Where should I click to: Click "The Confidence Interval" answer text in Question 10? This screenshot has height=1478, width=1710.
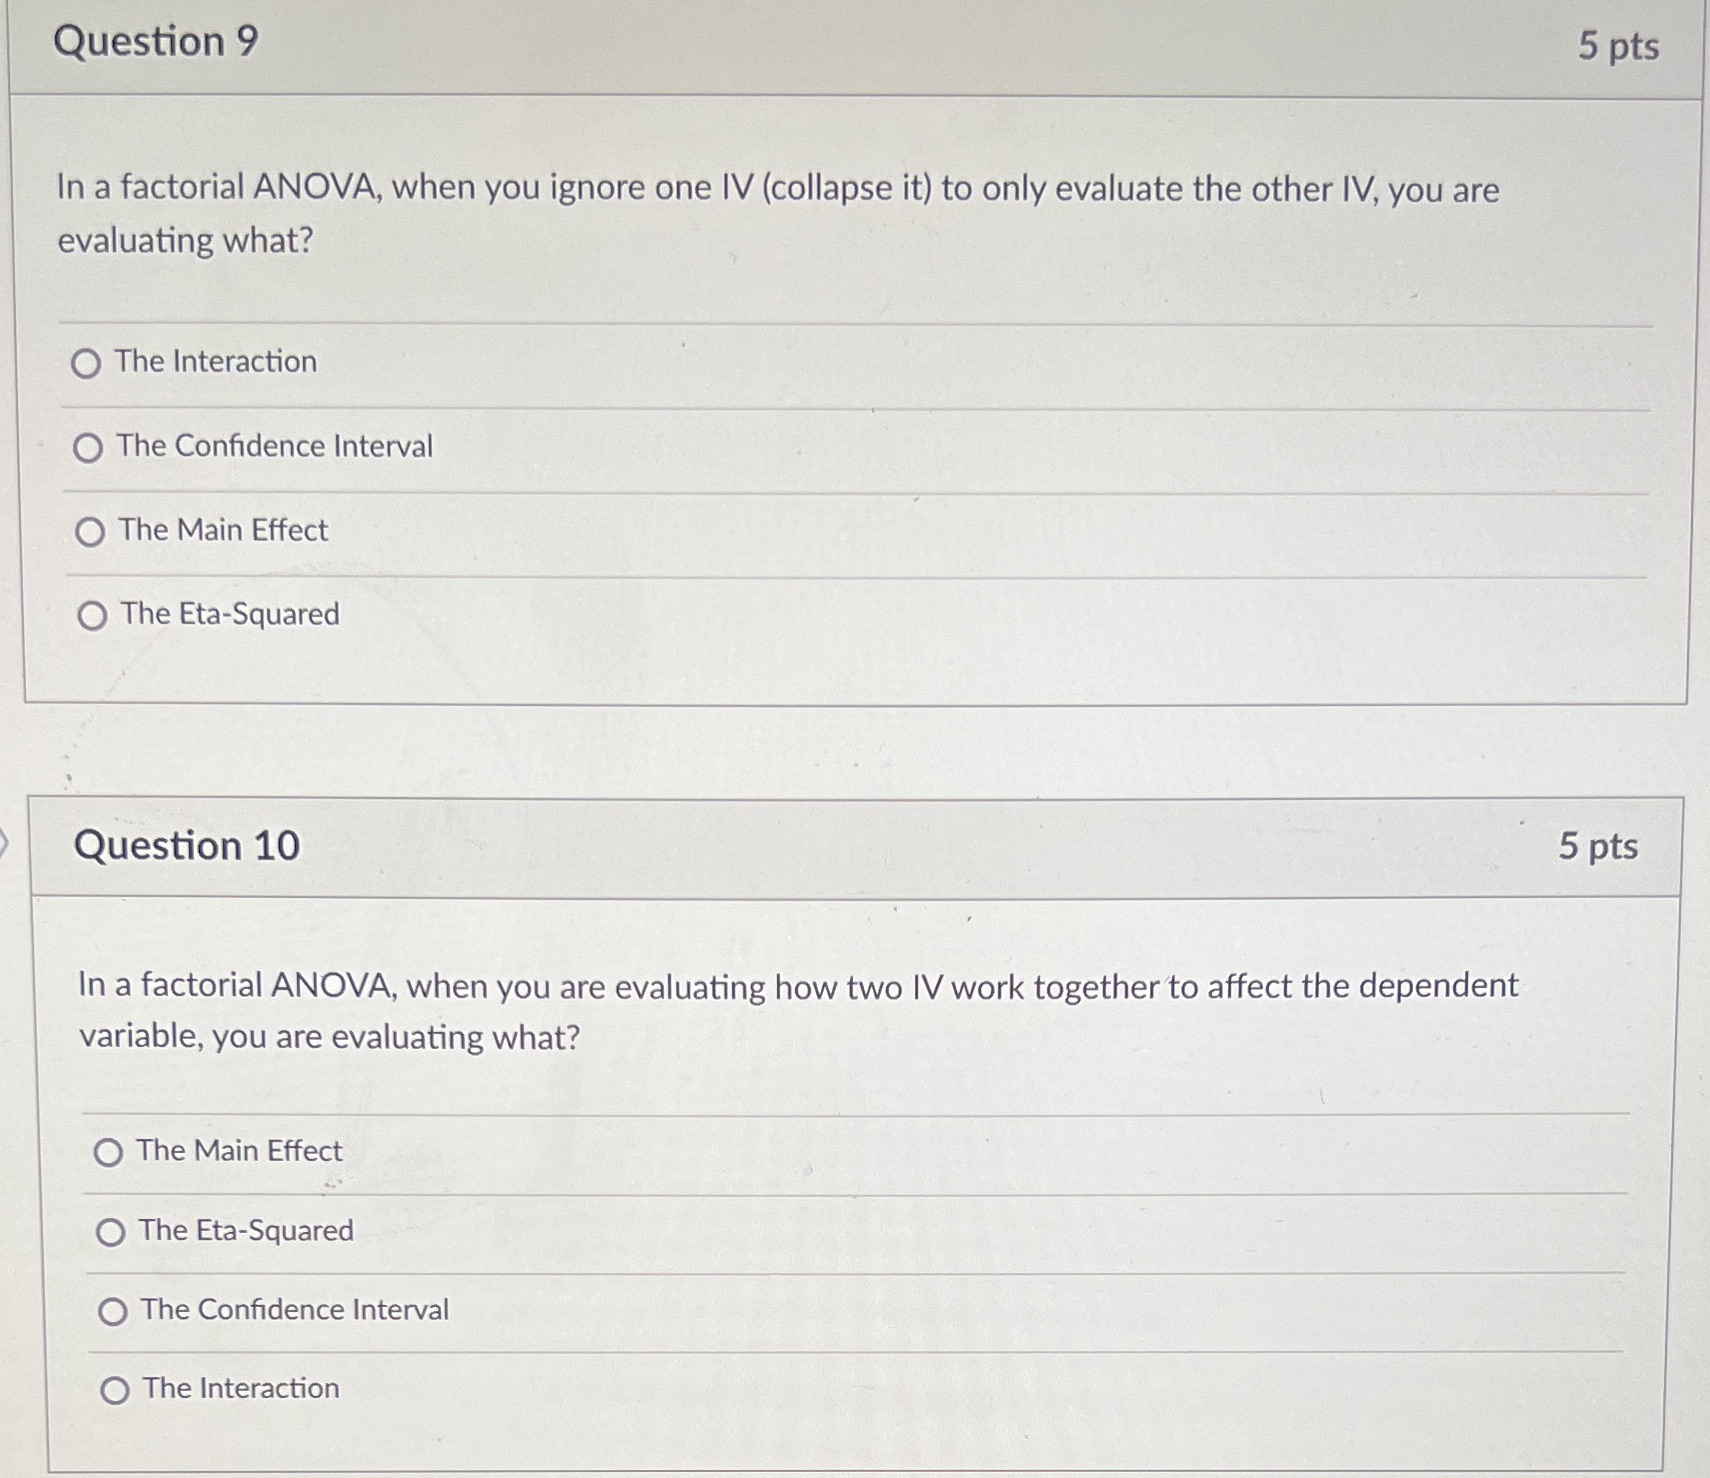295,1309
